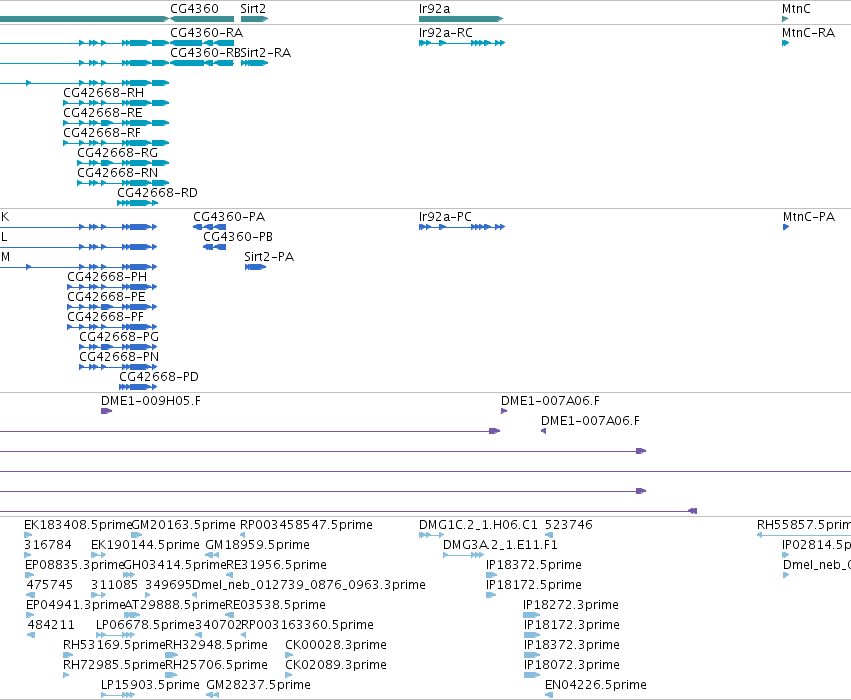Open transcript label CG42668-RD
The image size is (851, 700).
point(157,193)
